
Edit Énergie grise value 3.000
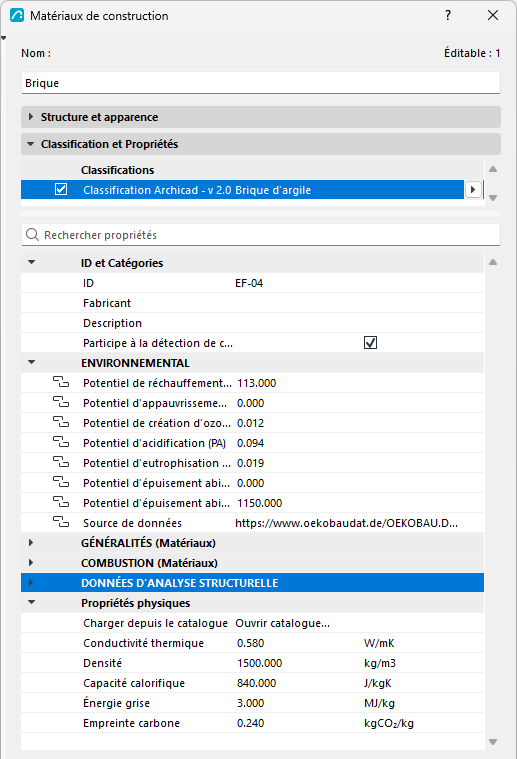[250, 703]
